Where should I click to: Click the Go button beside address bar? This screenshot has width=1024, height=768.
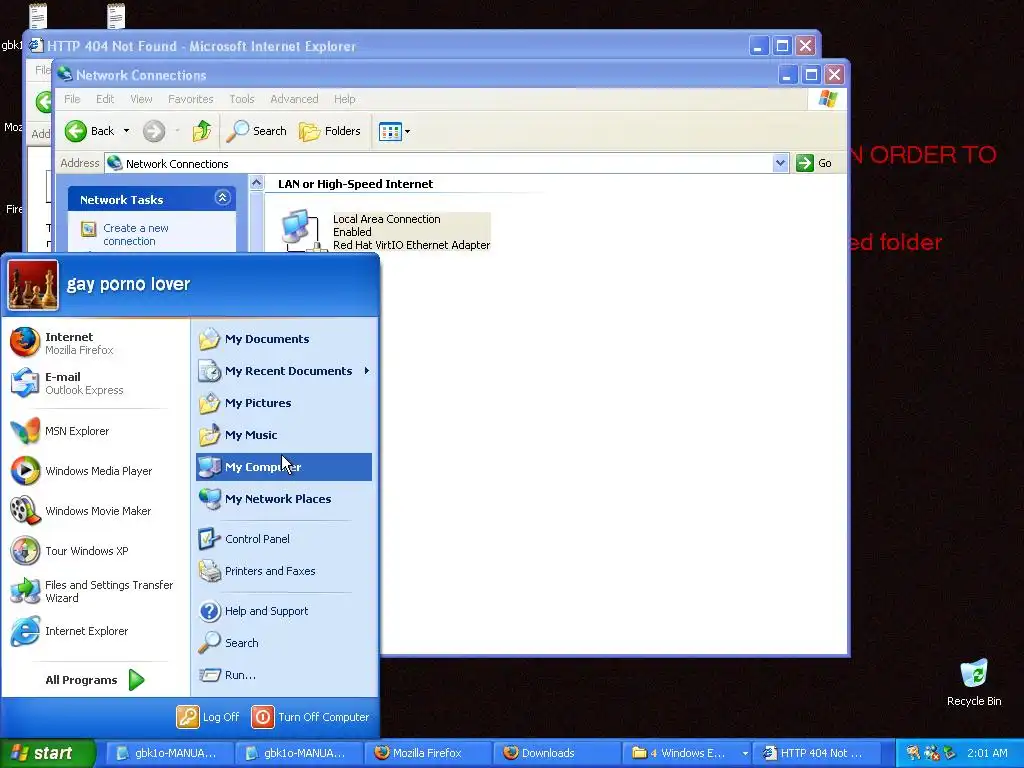(814, 163)
